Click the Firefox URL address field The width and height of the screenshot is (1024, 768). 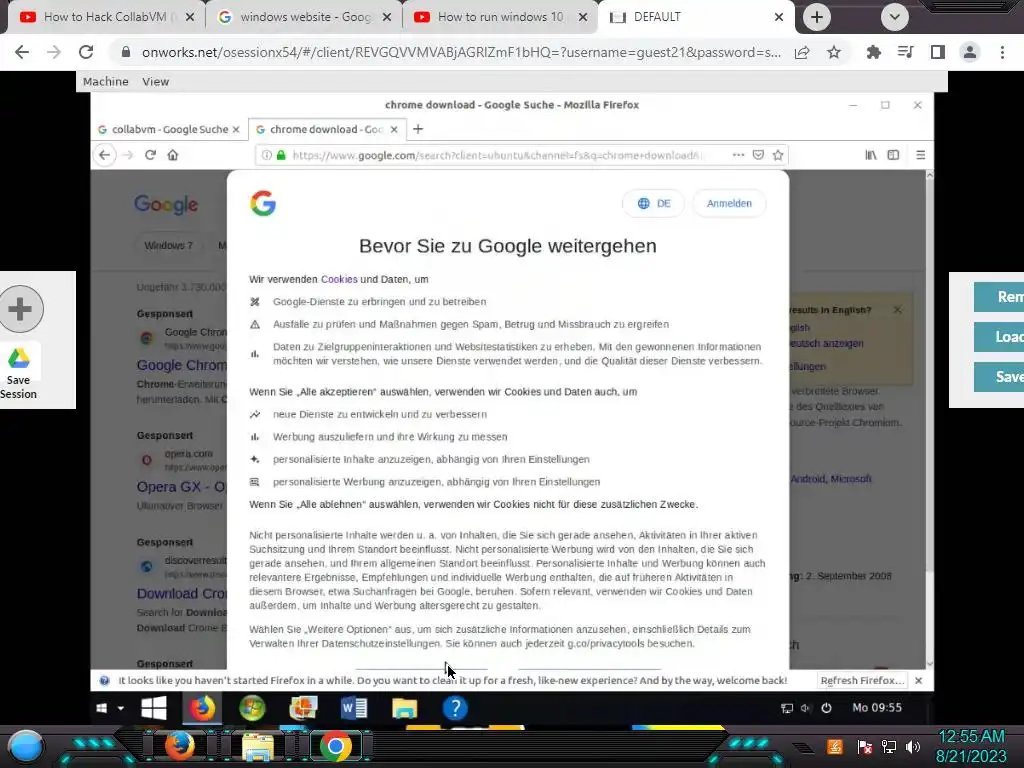point(496,155)
